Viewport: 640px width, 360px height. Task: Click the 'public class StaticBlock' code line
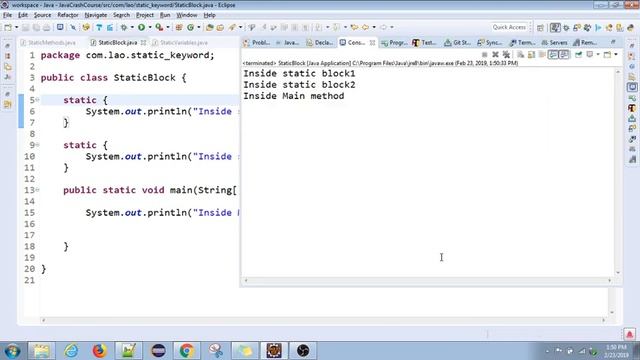click(113, 78)
